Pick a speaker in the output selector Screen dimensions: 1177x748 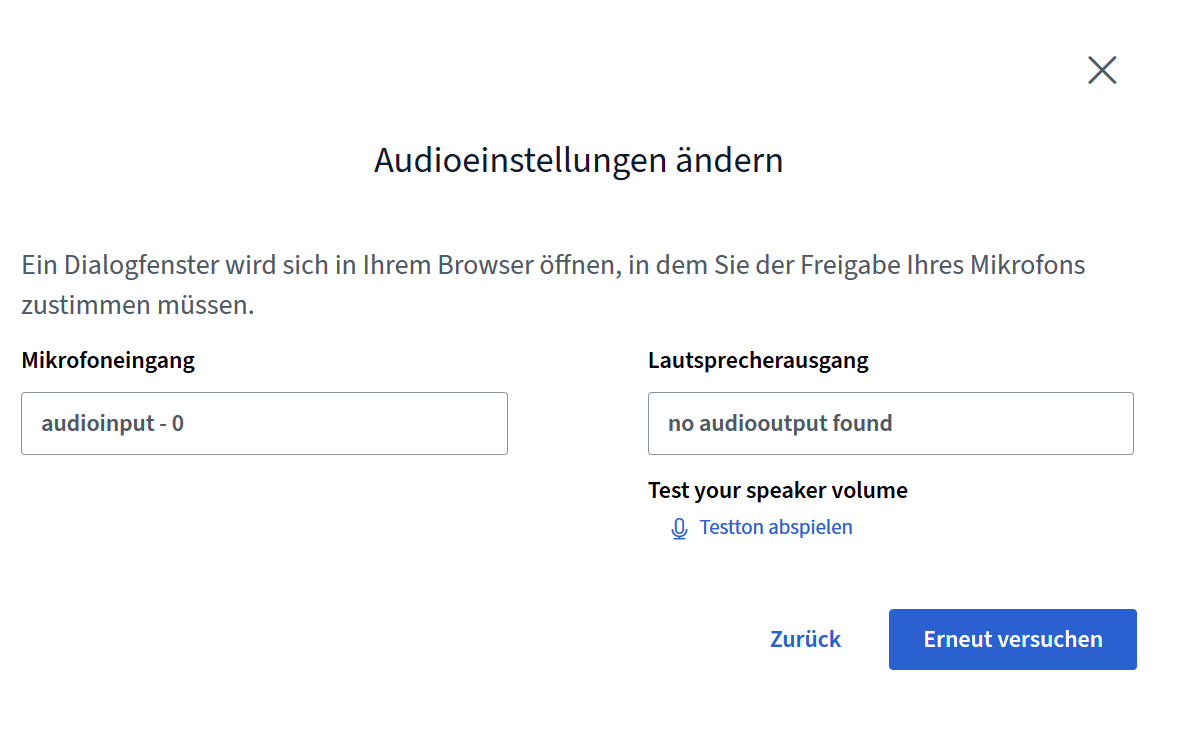point(890,424)
